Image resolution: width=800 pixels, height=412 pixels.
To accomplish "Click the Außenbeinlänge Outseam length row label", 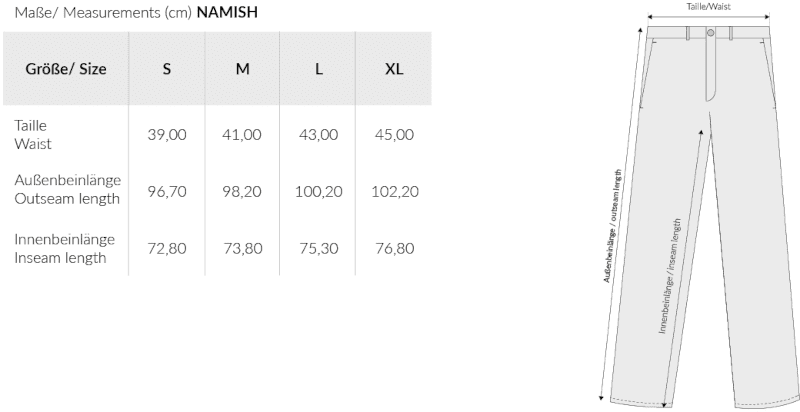I will 67,189.
